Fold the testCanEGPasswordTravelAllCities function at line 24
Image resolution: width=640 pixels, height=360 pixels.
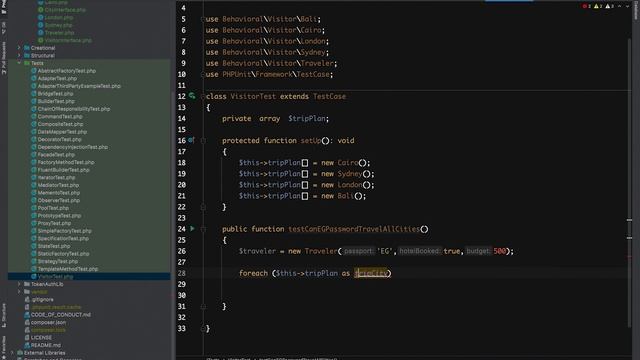[x=203, y=229]
